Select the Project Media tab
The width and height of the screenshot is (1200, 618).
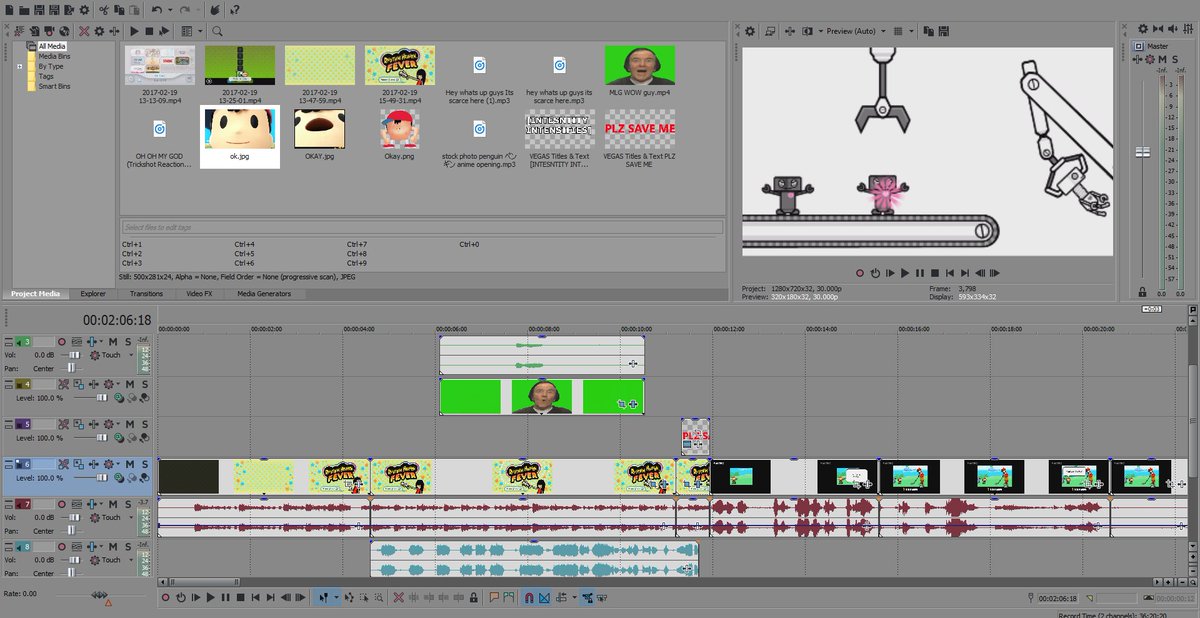point(35,294)
